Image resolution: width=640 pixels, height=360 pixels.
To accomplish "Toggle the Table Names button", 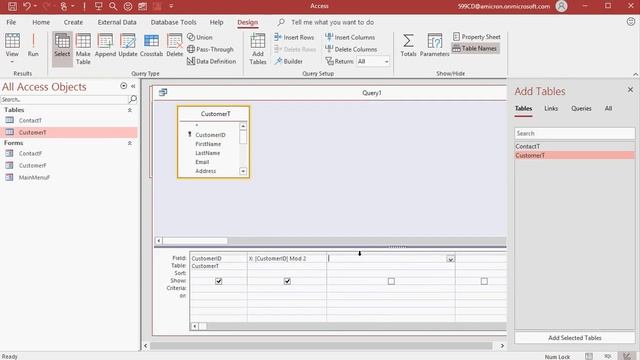I will [475, 49].
